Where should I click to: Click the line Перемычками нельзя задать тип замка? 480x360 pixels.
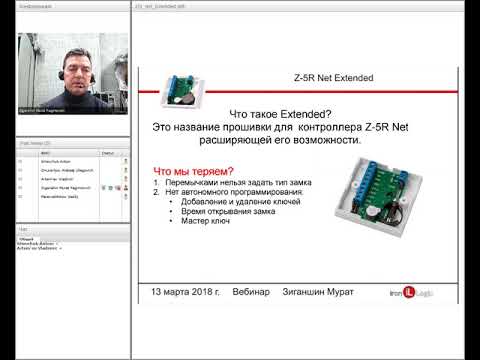click(x=238, y=183)
